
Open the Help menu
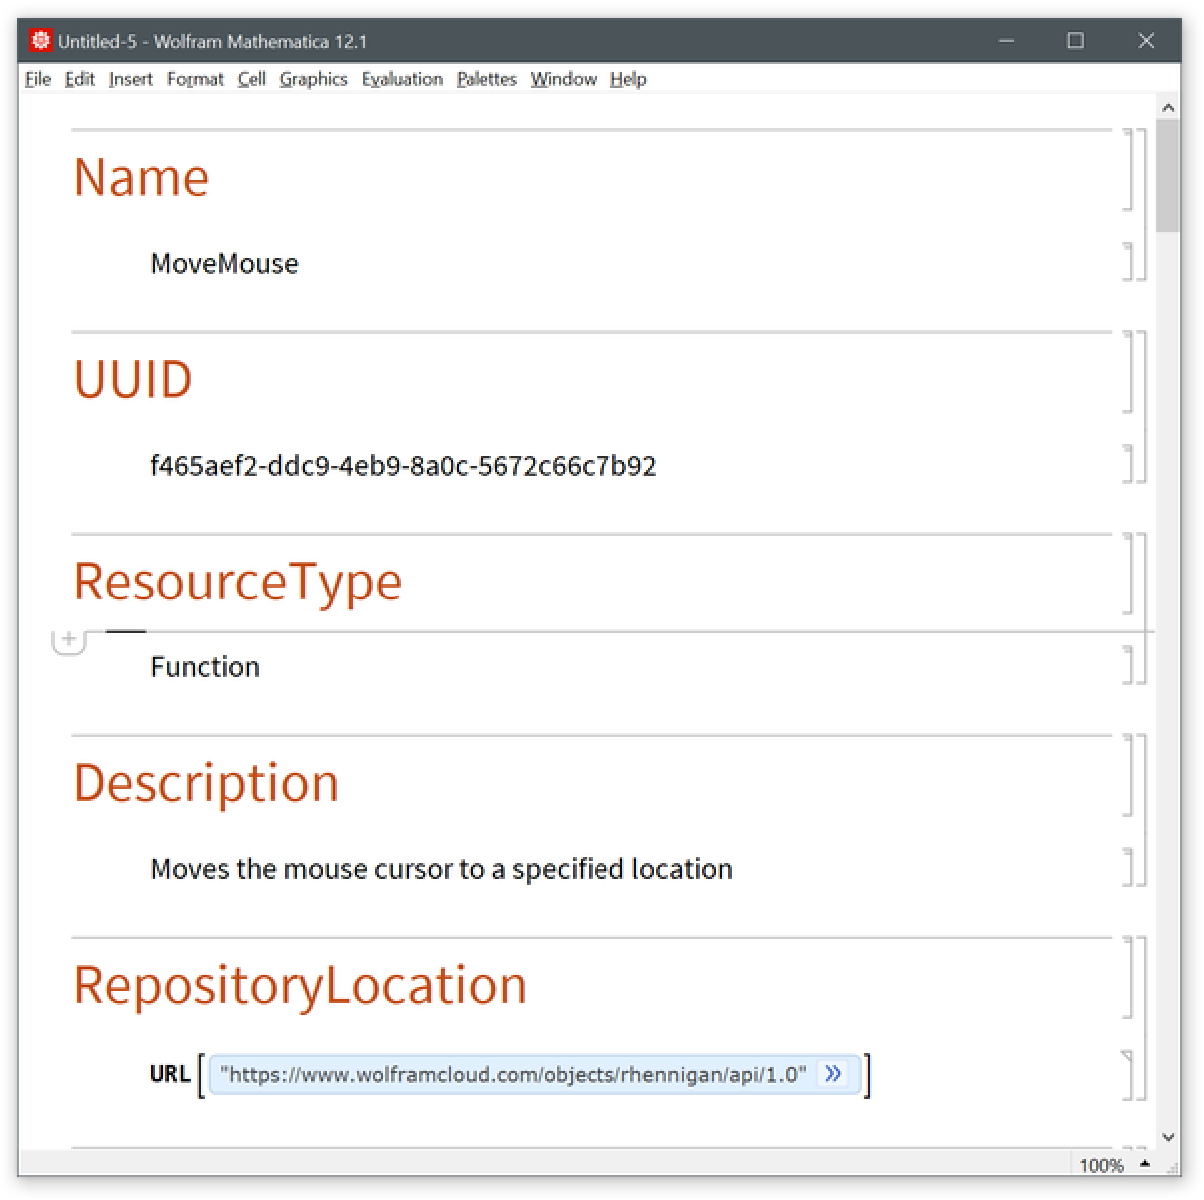pyautogui.click(x=628, y=79)
